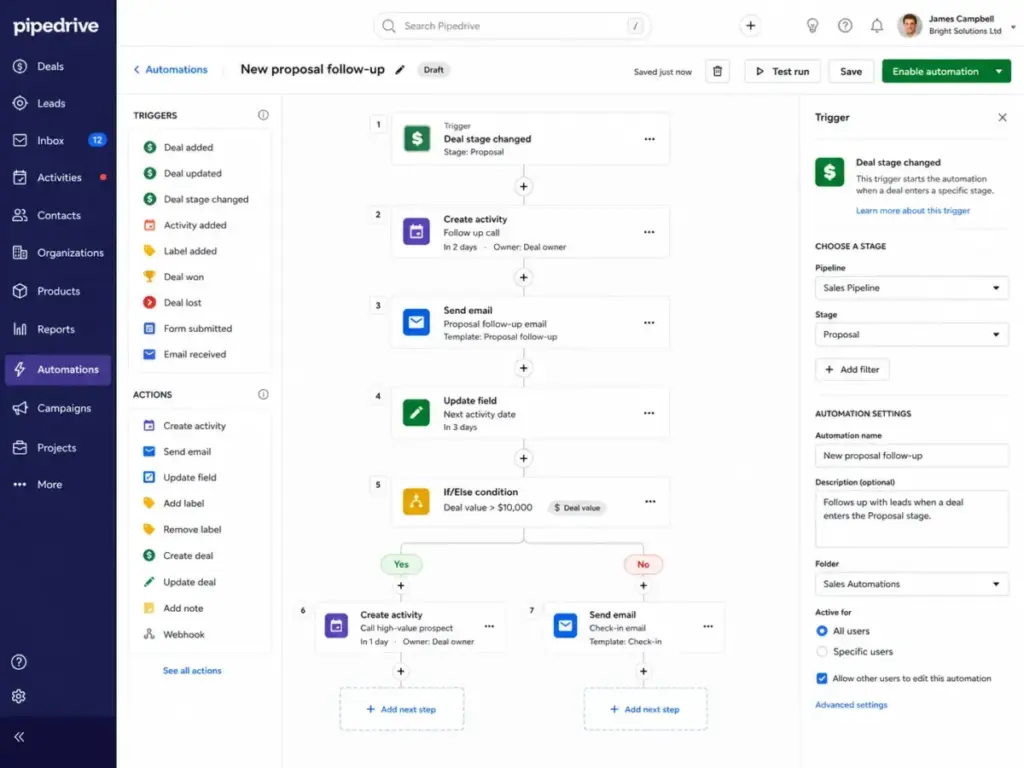Open the top bar help question icon
This screenshot has height=768, width=1024.
pyautogui.click(x=845, y=25)
